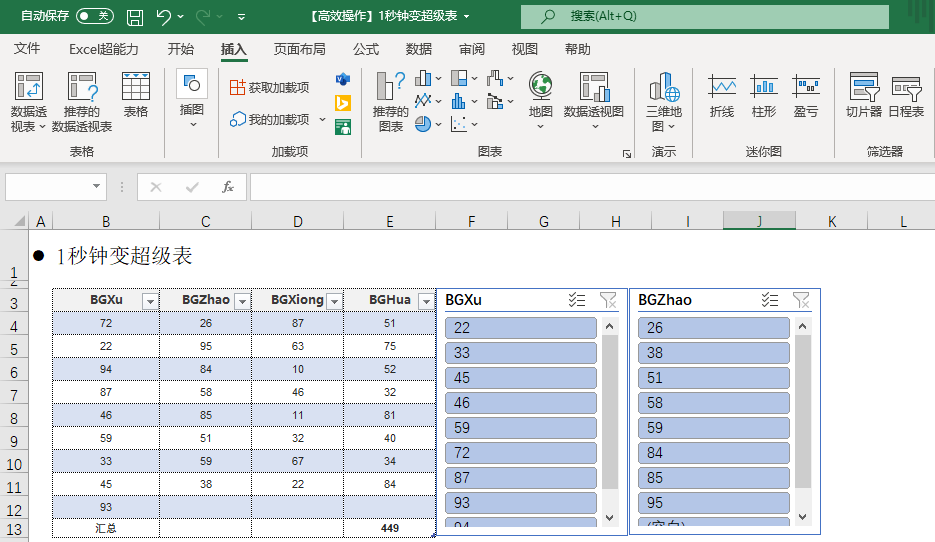
Task: Switch to the 页面布局 tab
Action: click(299, 49)
